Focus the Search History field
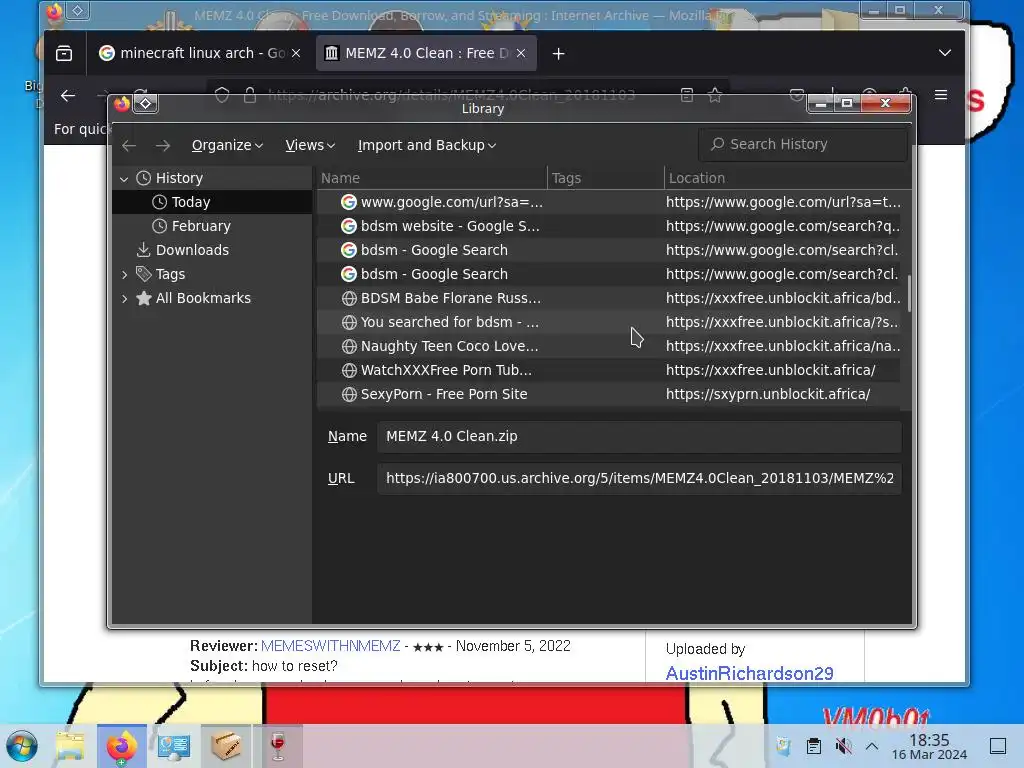Viewport: 1024px width, 768px height. tap(803, 144)
